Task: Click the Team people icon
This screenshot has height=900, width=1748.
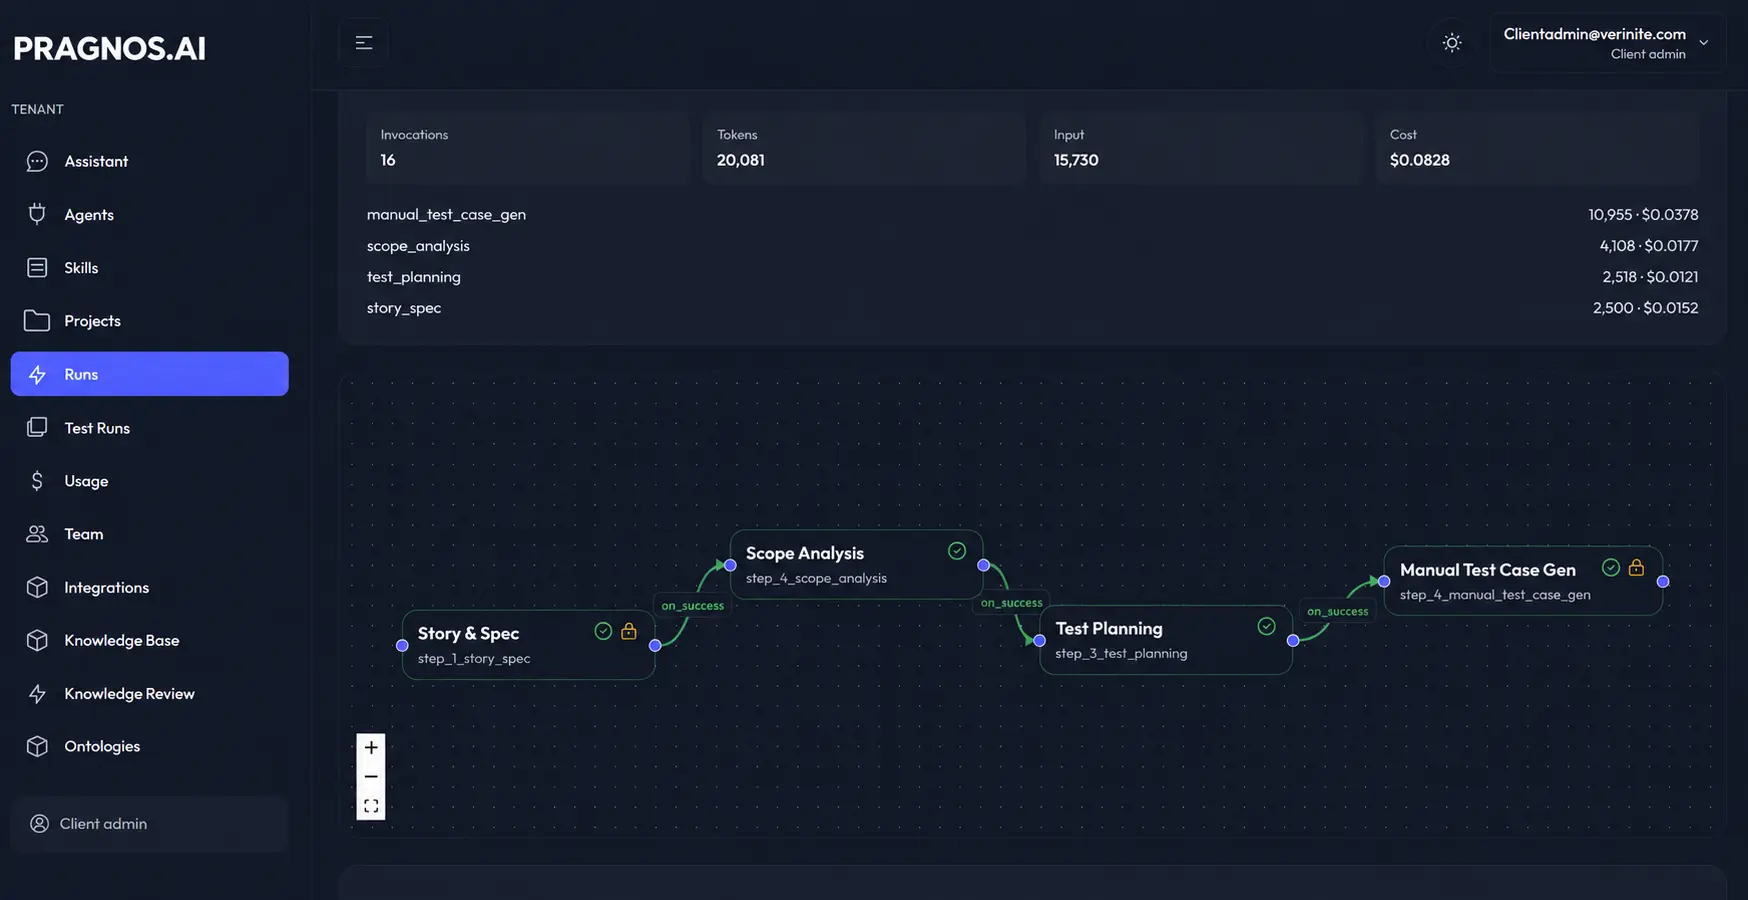Action: click(37, 533)
